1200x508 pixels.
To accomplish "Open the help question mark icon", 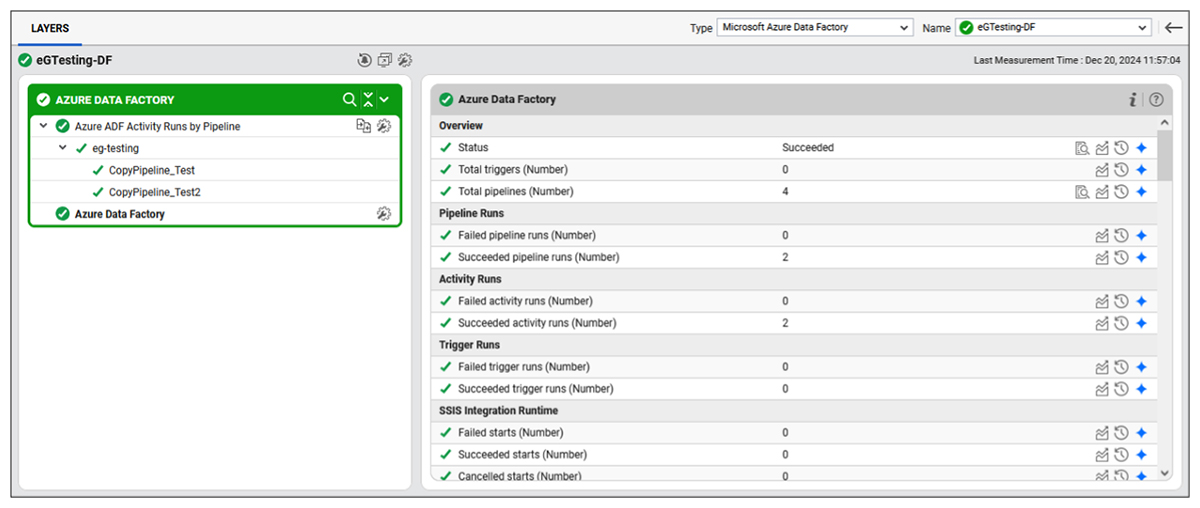I will (1156, 99).
